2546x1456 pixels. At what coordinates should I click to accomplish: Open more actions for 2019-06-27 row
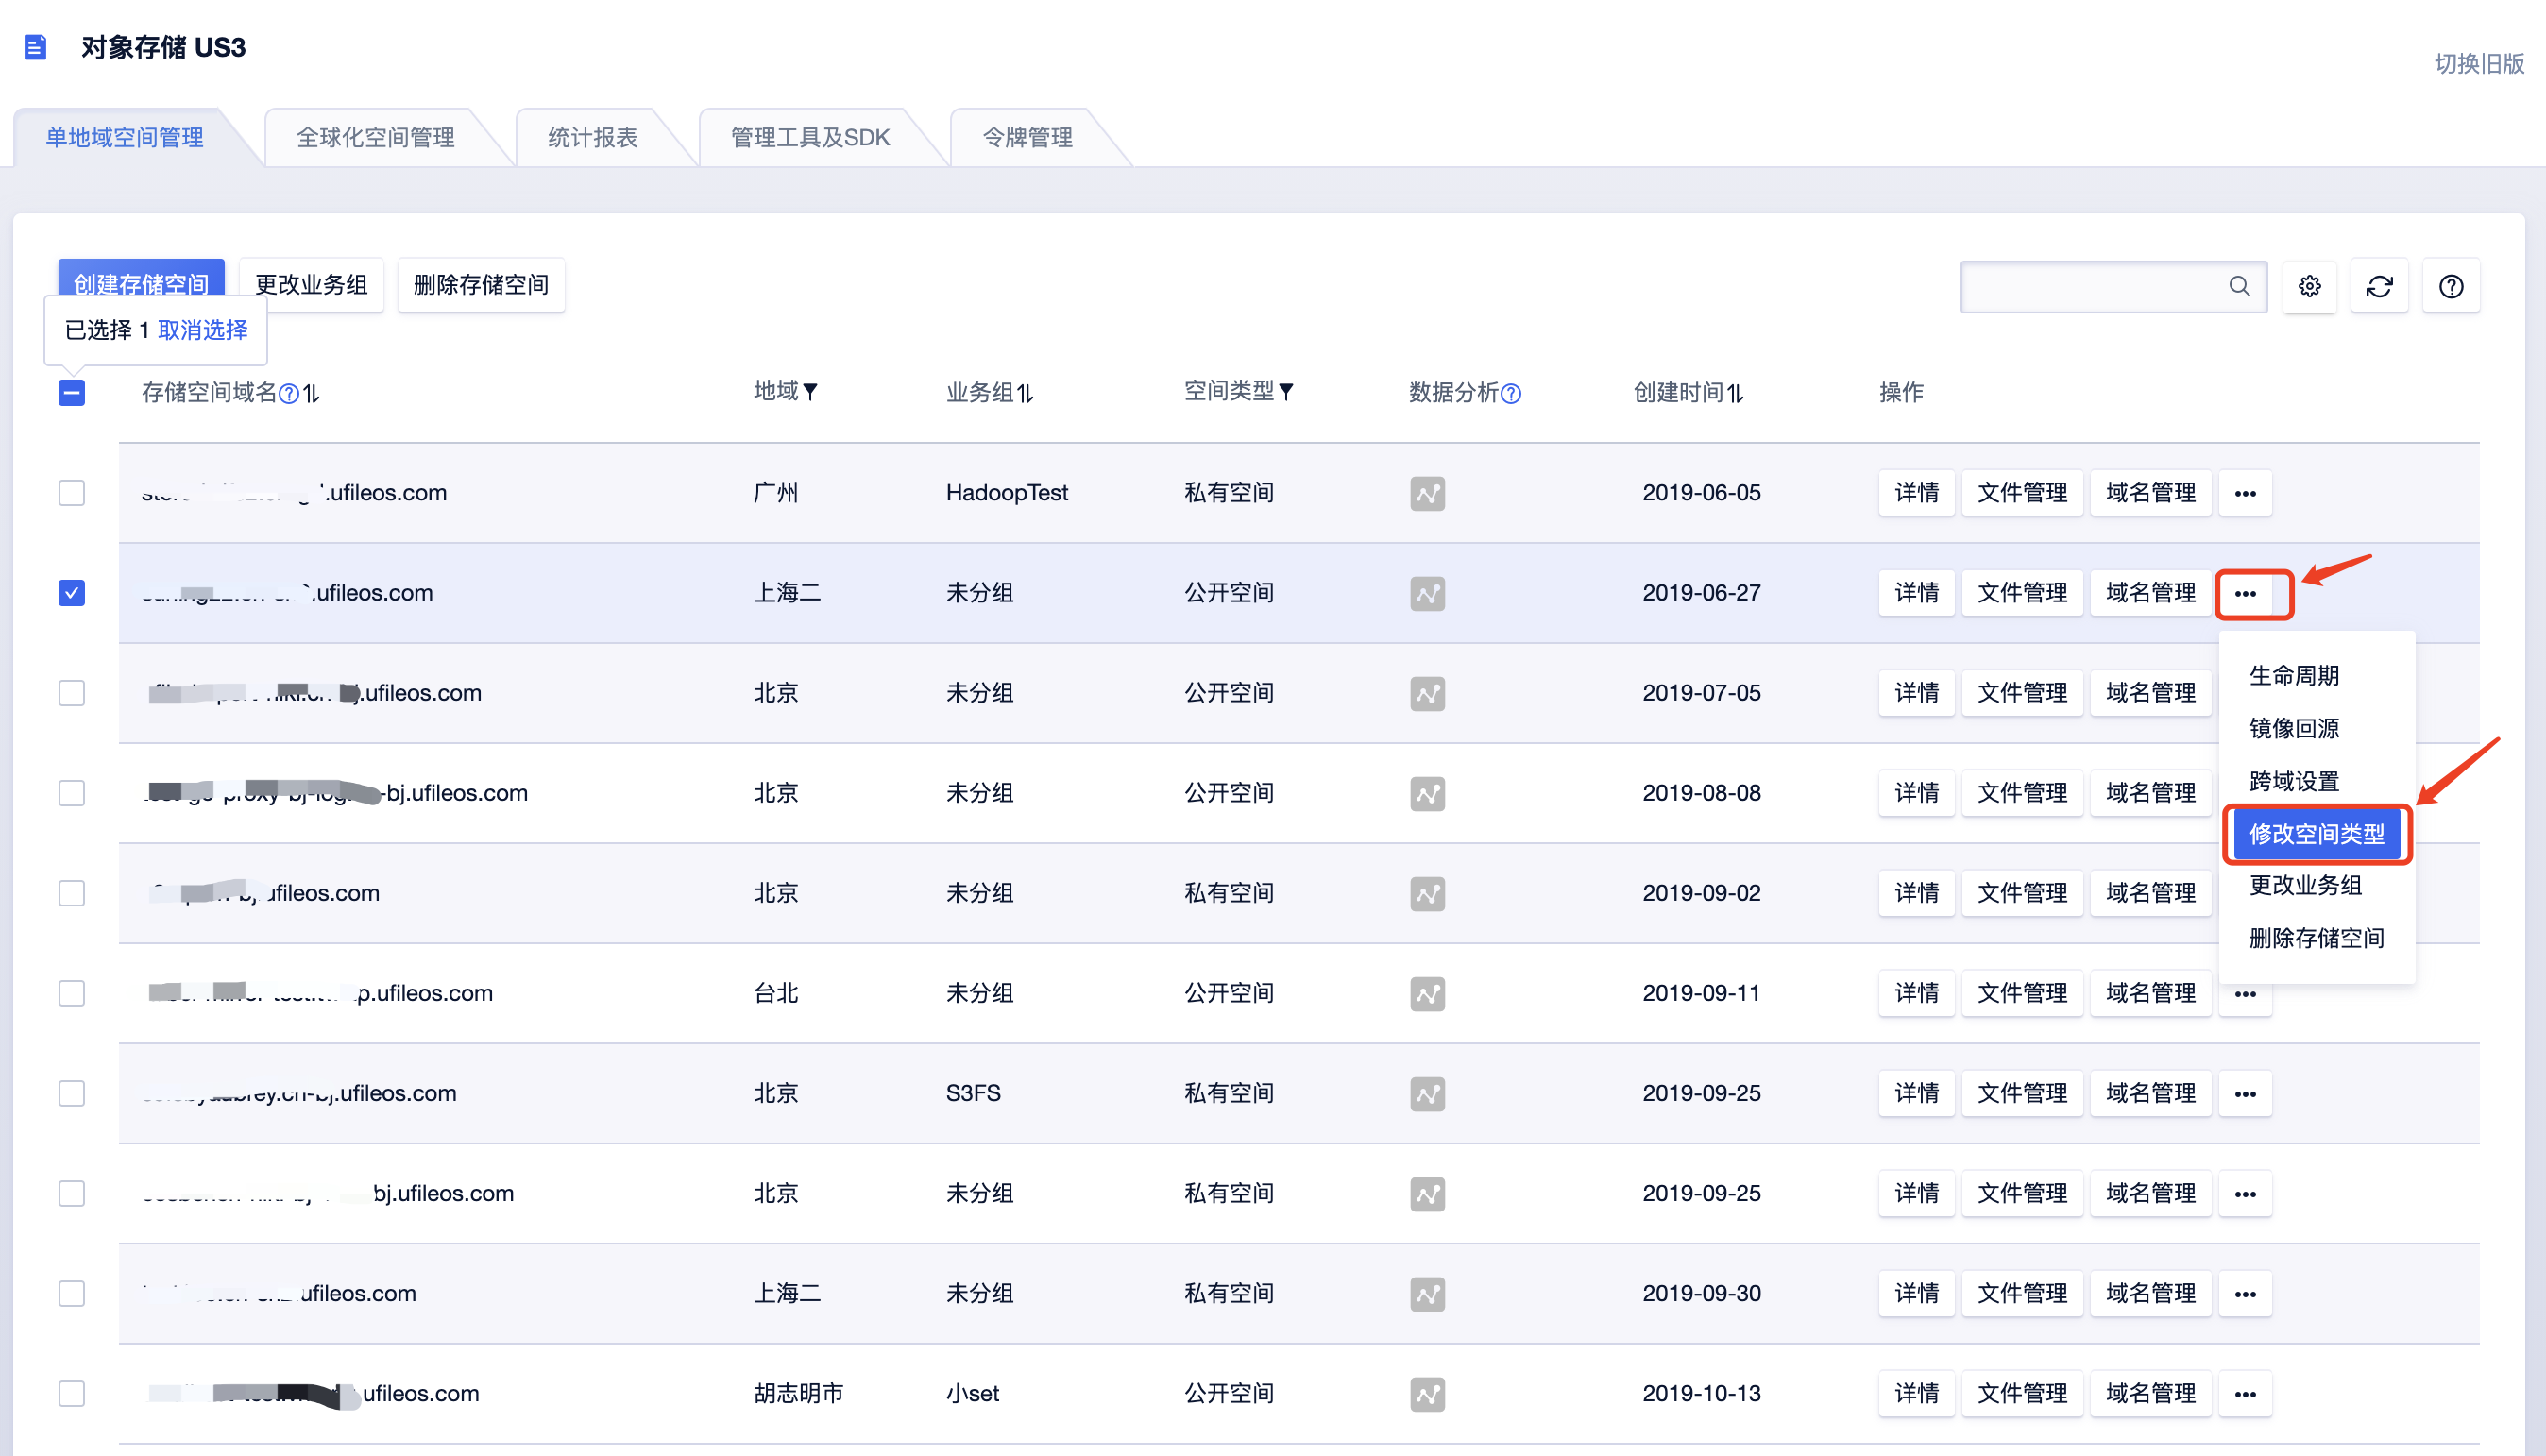click(x=2245, y=594)
